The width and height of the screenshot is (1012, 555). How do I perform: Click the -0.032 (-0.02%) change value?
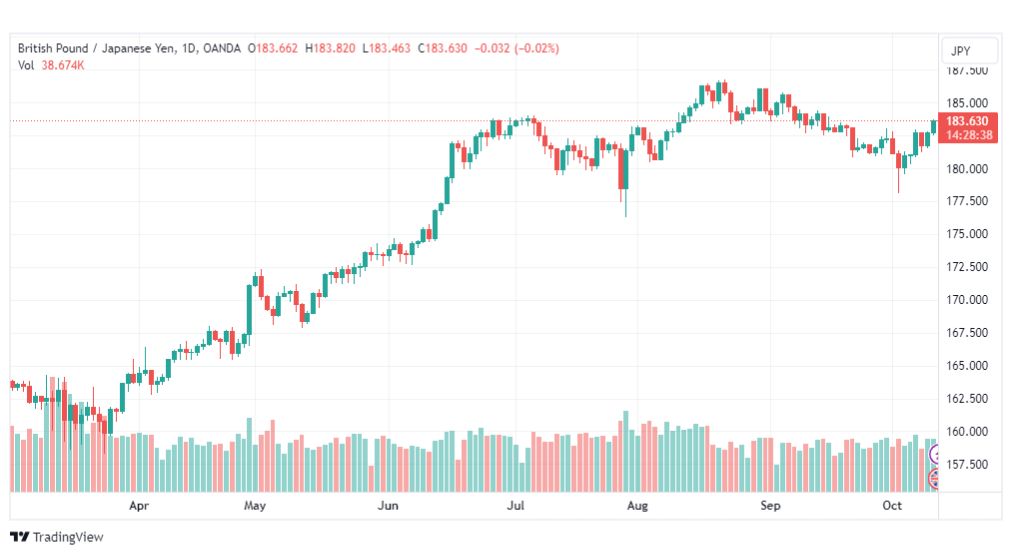coord(517,48)
